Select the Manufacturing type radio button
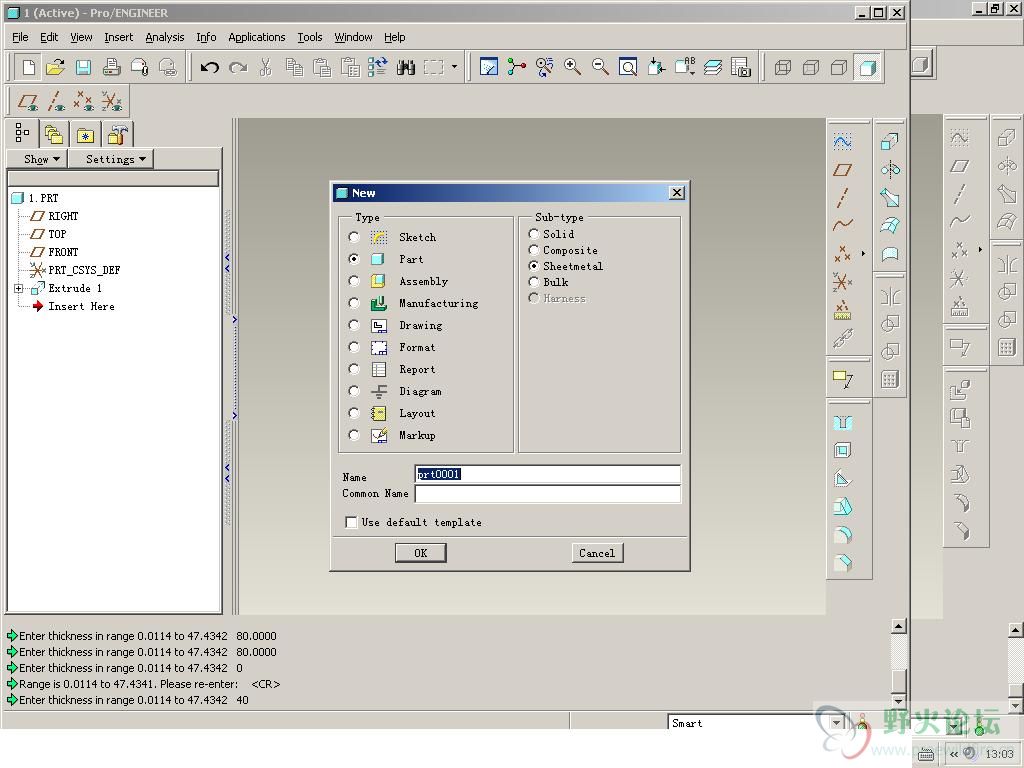Viewport: 1024px width, 768px height. tap(353, 303)
